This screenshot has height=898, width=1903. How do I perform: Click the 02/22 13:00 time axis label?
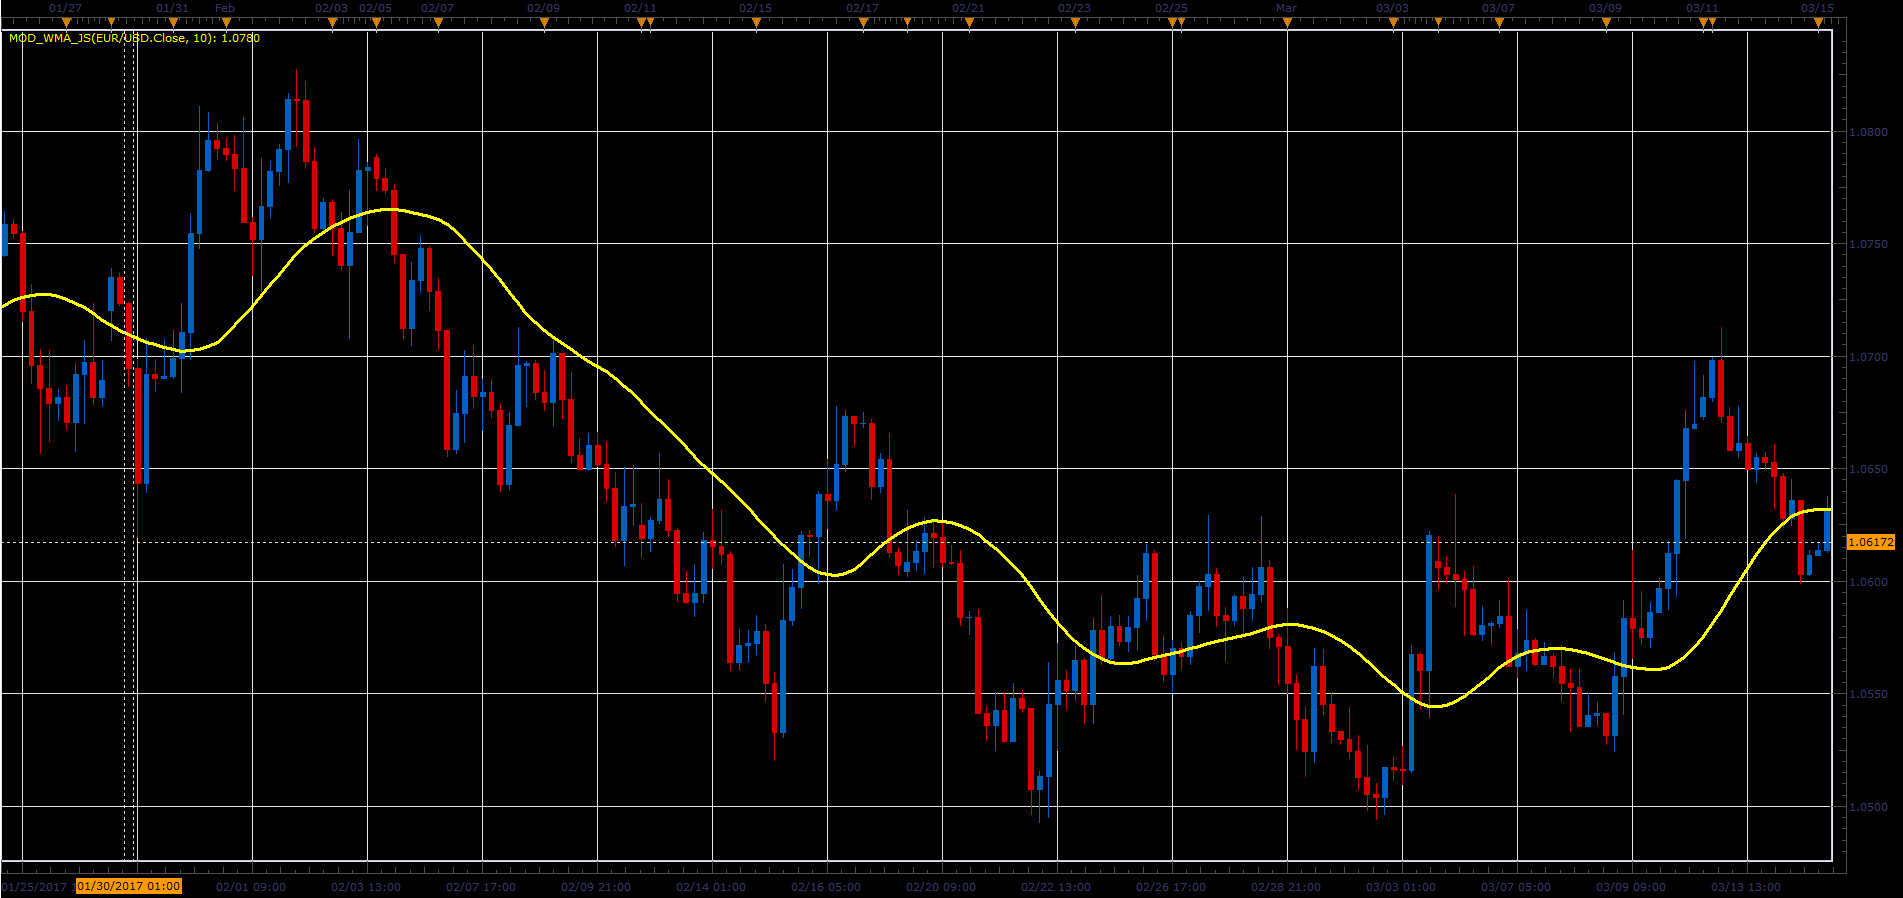pyautogui.click(x=1056, y=887)
